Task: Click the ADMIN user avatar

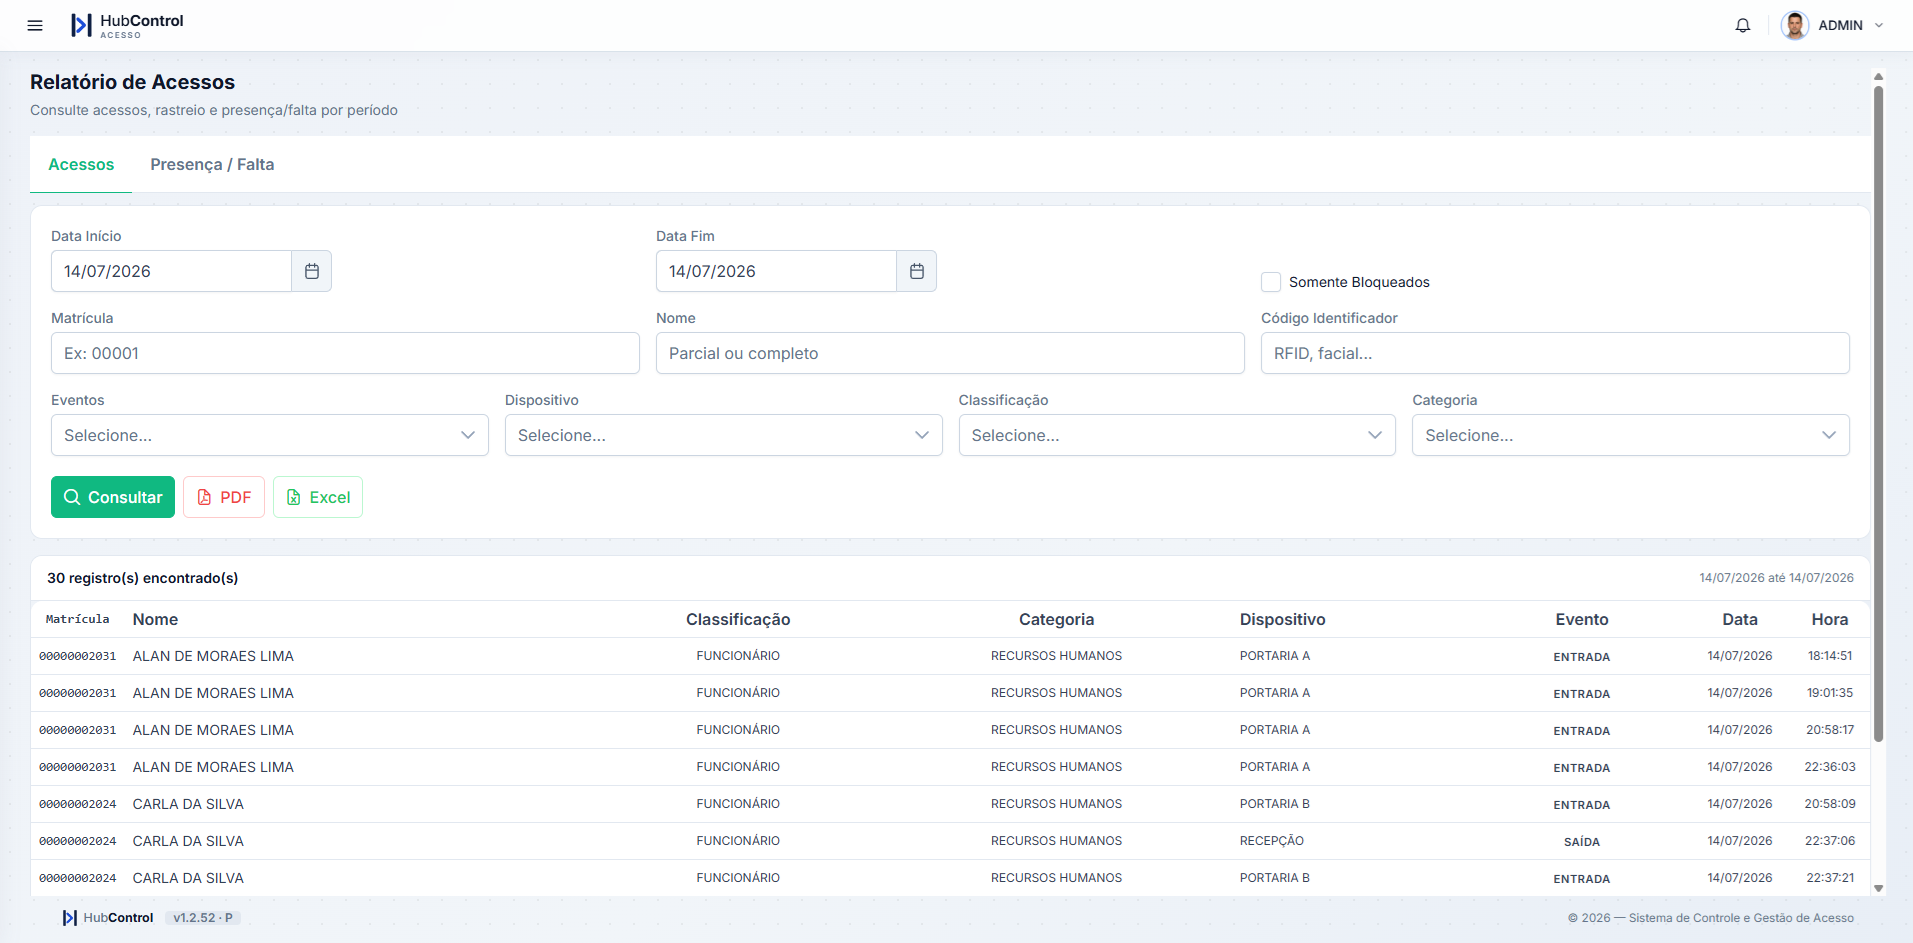Action: pyautogui.click(x=1795, y=25)
